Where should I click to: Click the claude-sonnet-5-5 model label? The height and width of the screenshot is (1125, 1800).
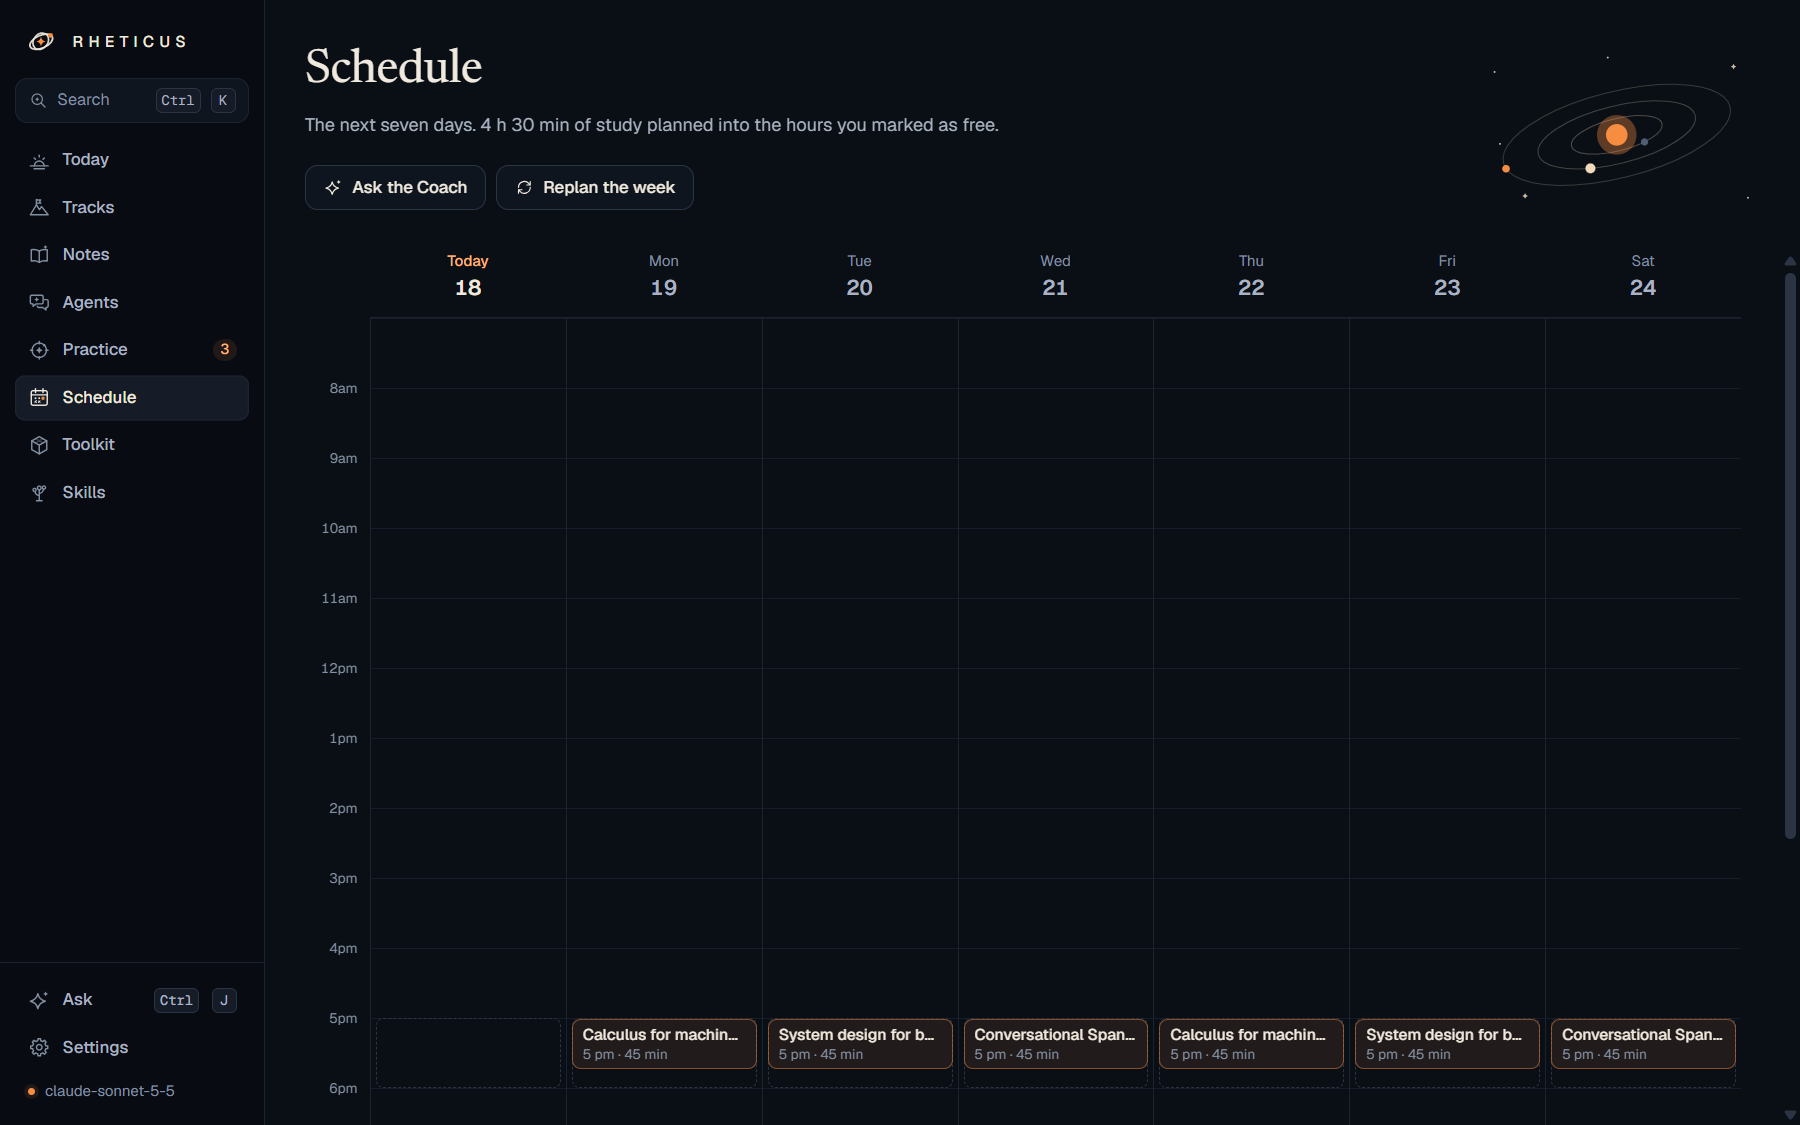click(x=110, y=1091)
